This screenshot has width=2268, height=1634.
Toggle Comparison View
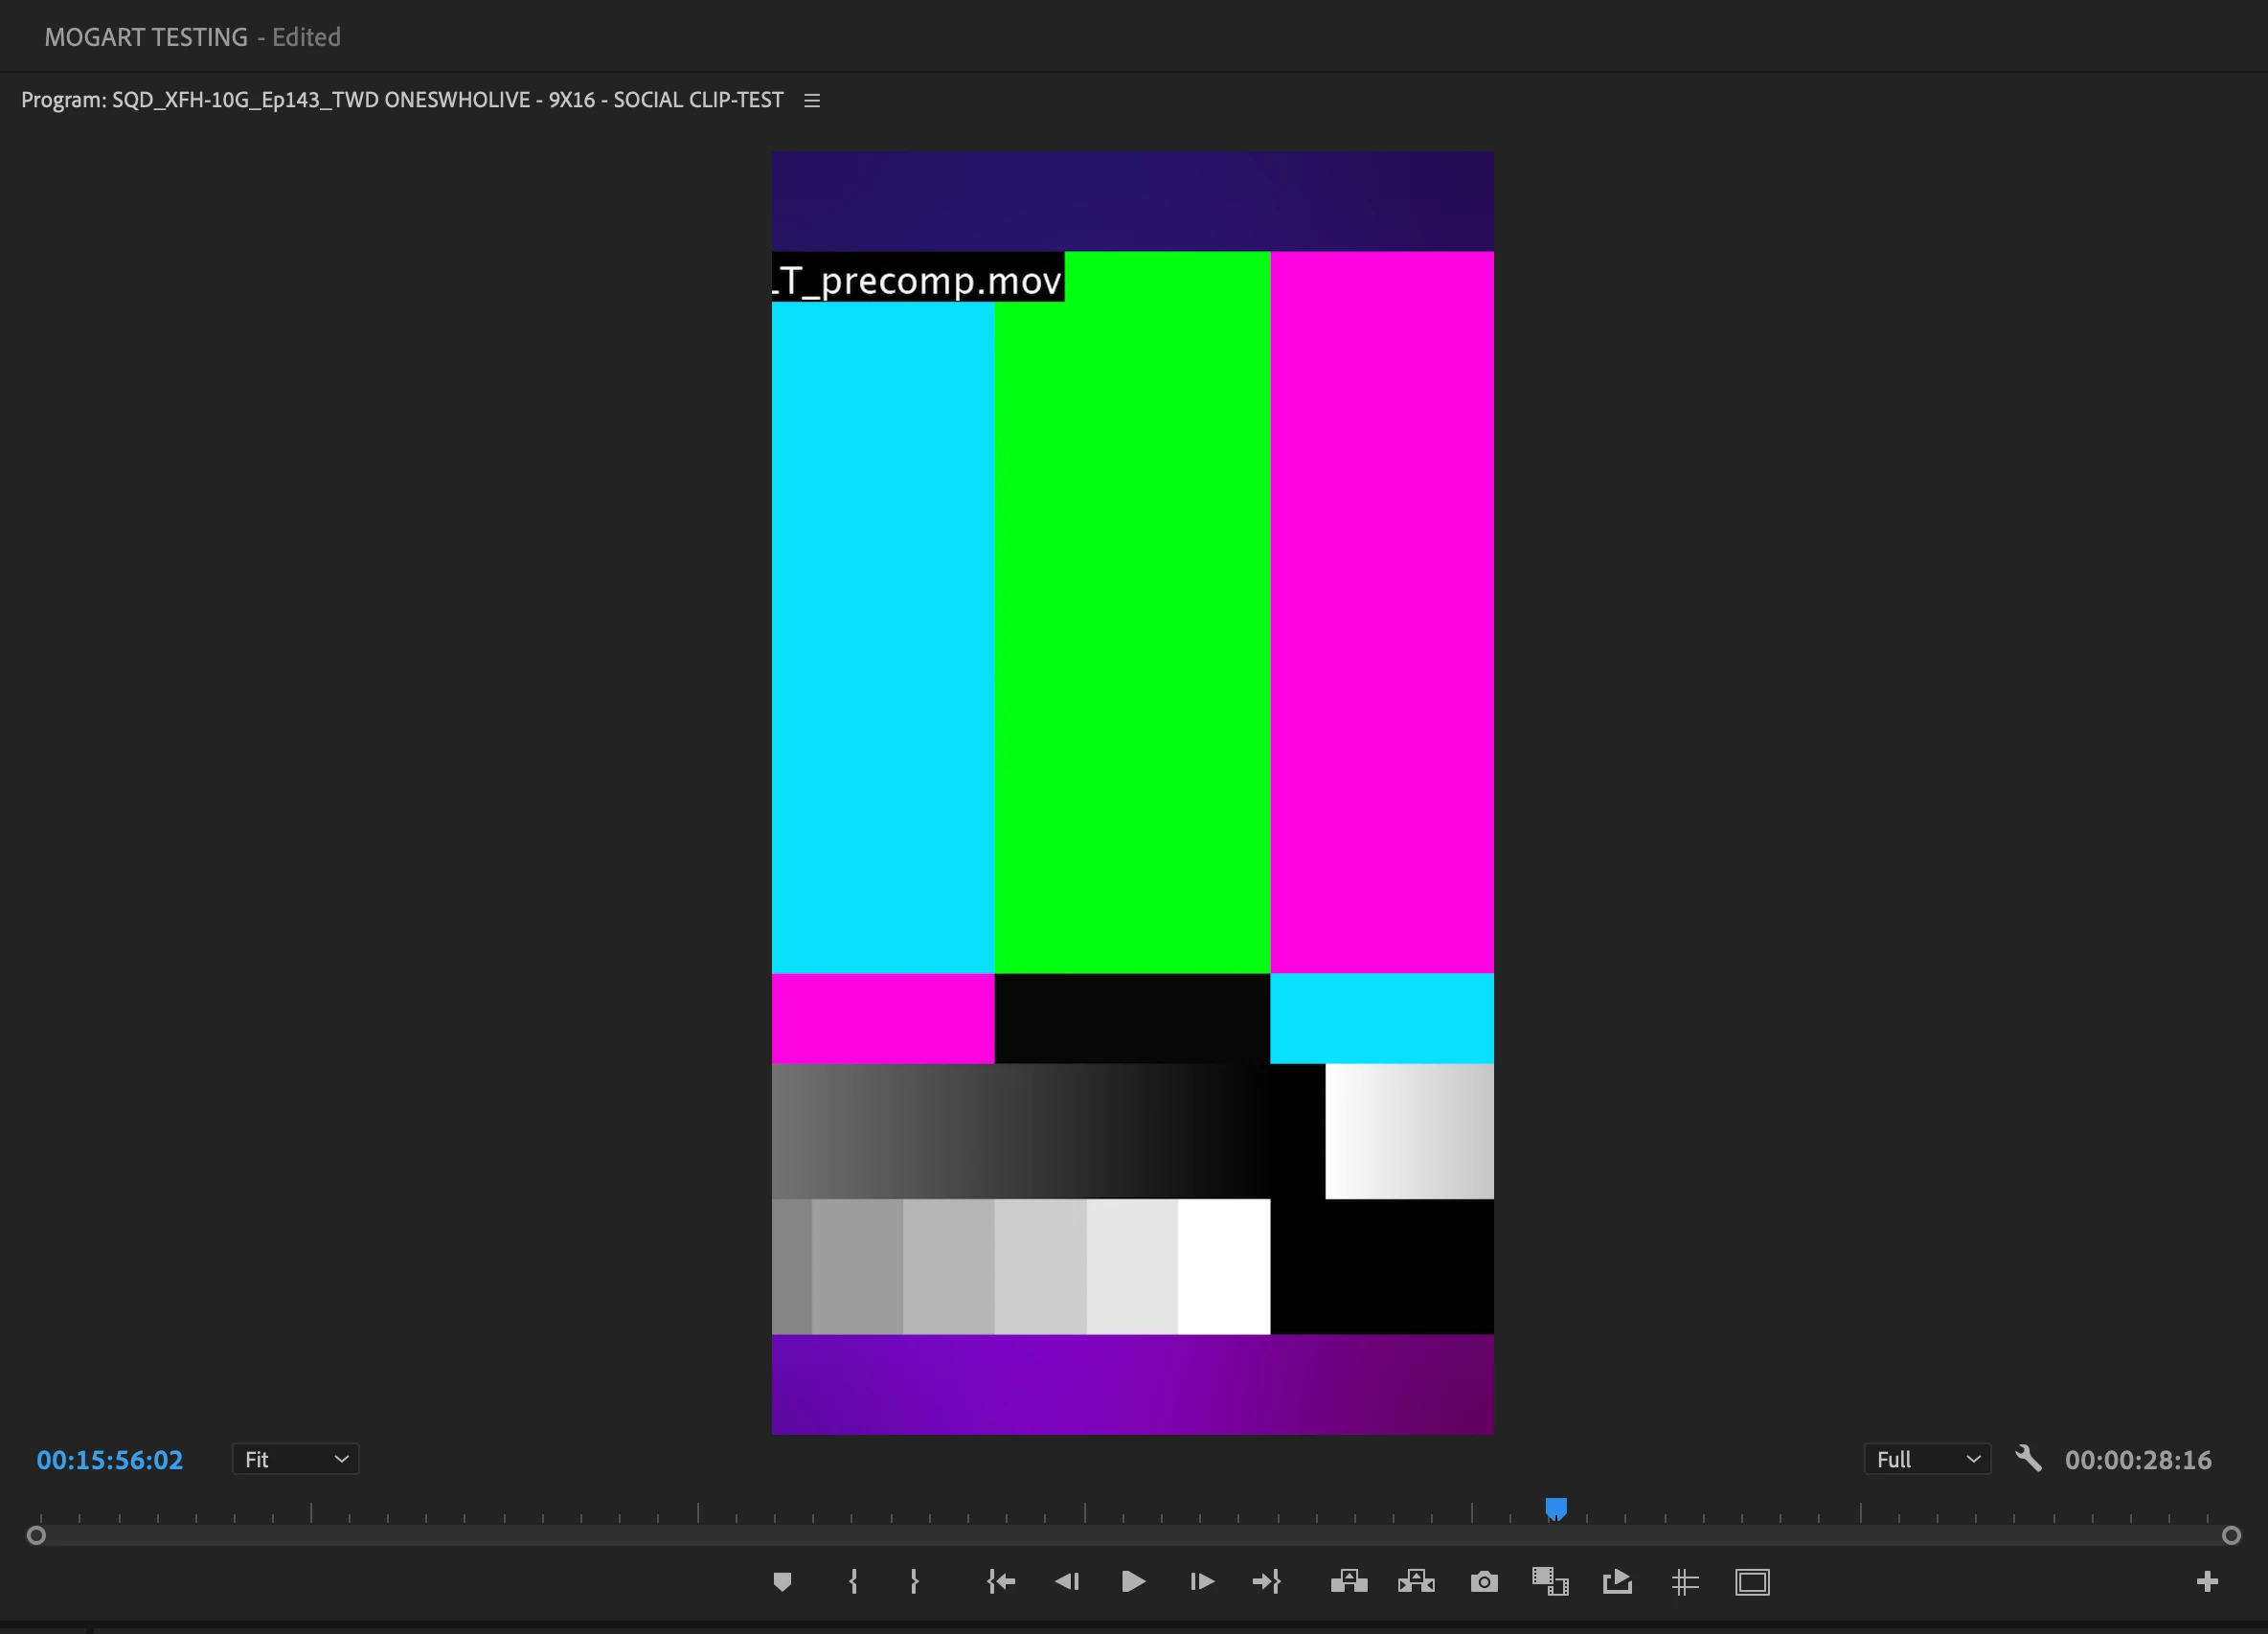point(1550,1581)
